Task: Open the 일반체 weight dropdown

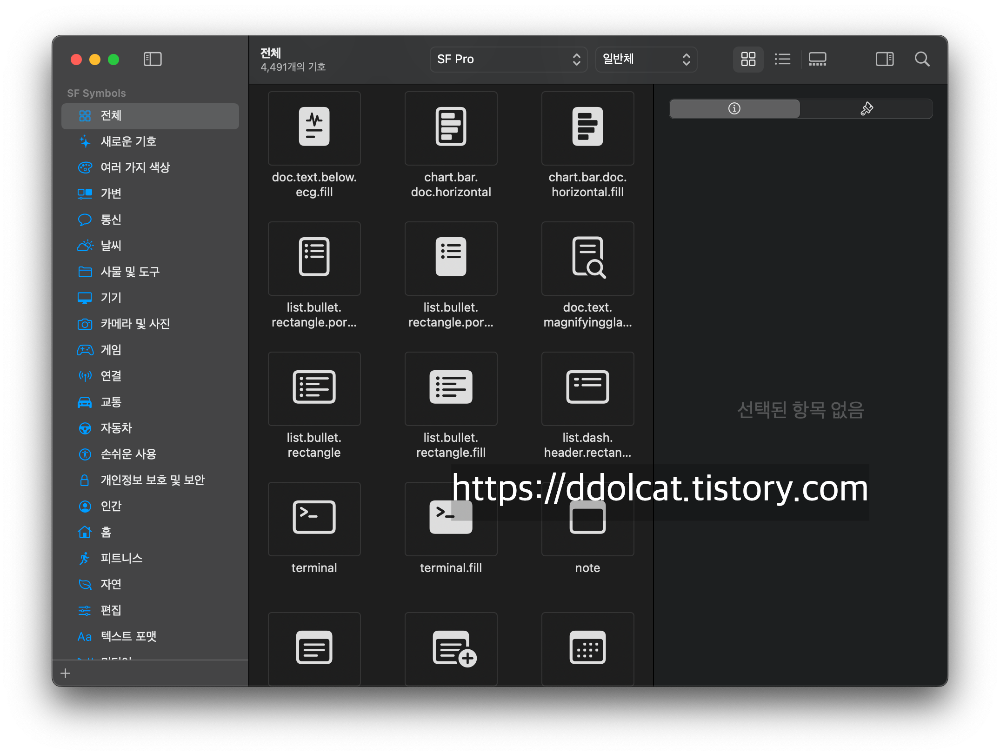Action: [645, 59]
